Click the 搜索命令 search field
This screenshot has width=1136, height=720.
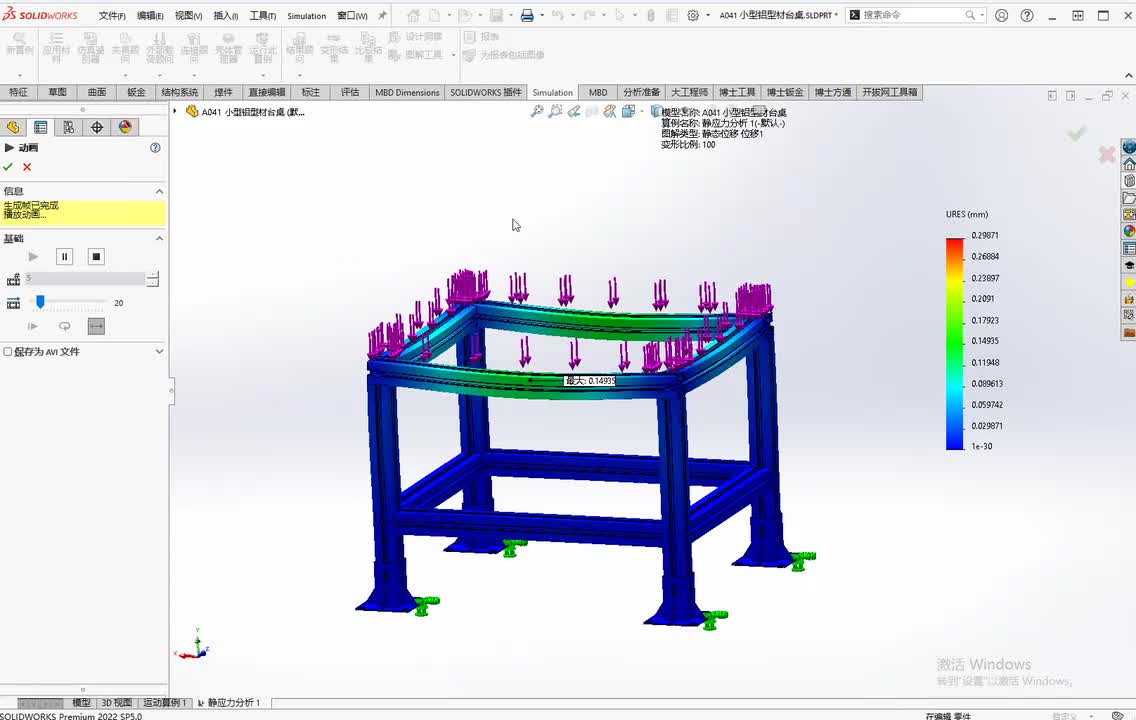click(913, 15)
